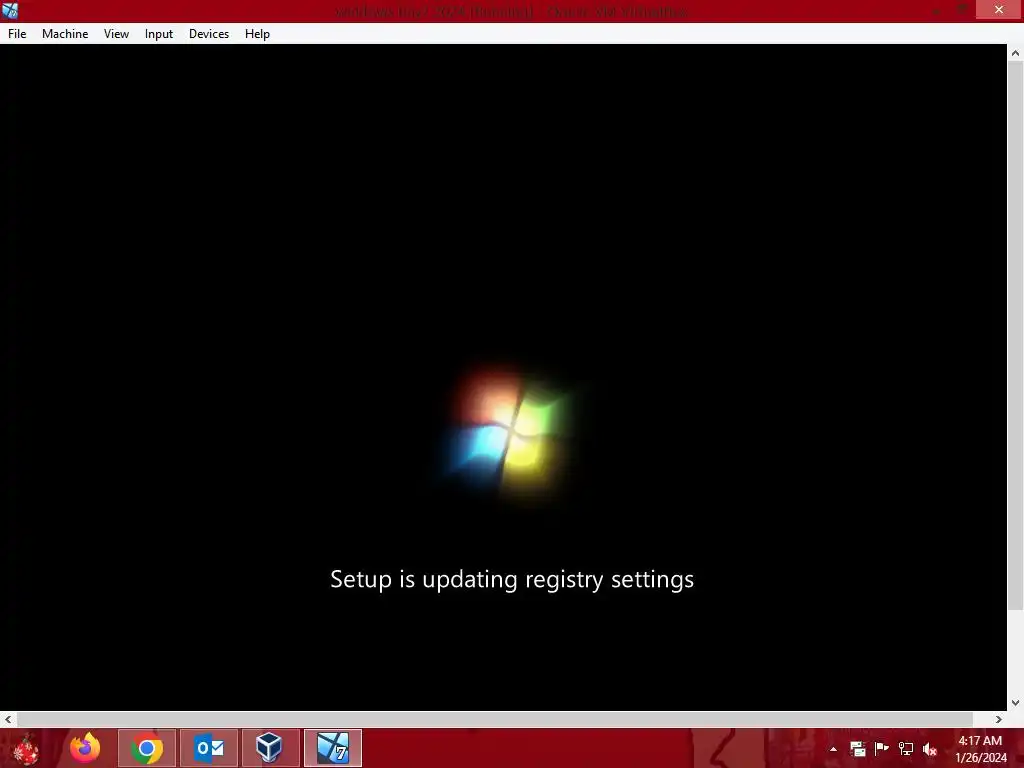Open the clock showing 4:17 AM
This screenshot has height=768, width=1024.
click(x=980, y=749)
